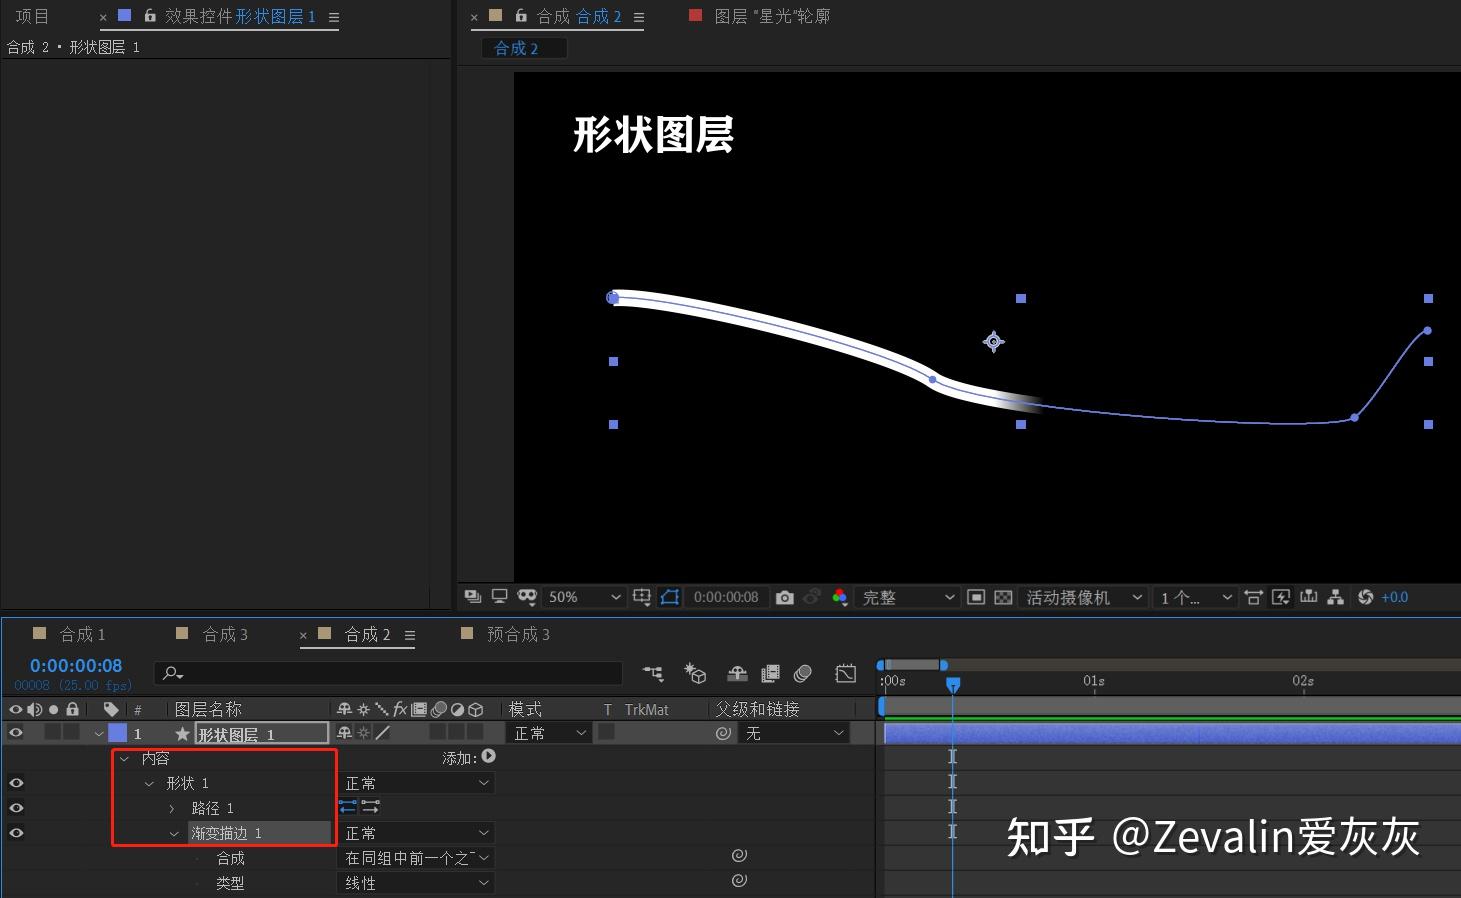Toggle the transparency grid in the viewer
This screenshot has width=1461, height=898.
coord(1003,597)
